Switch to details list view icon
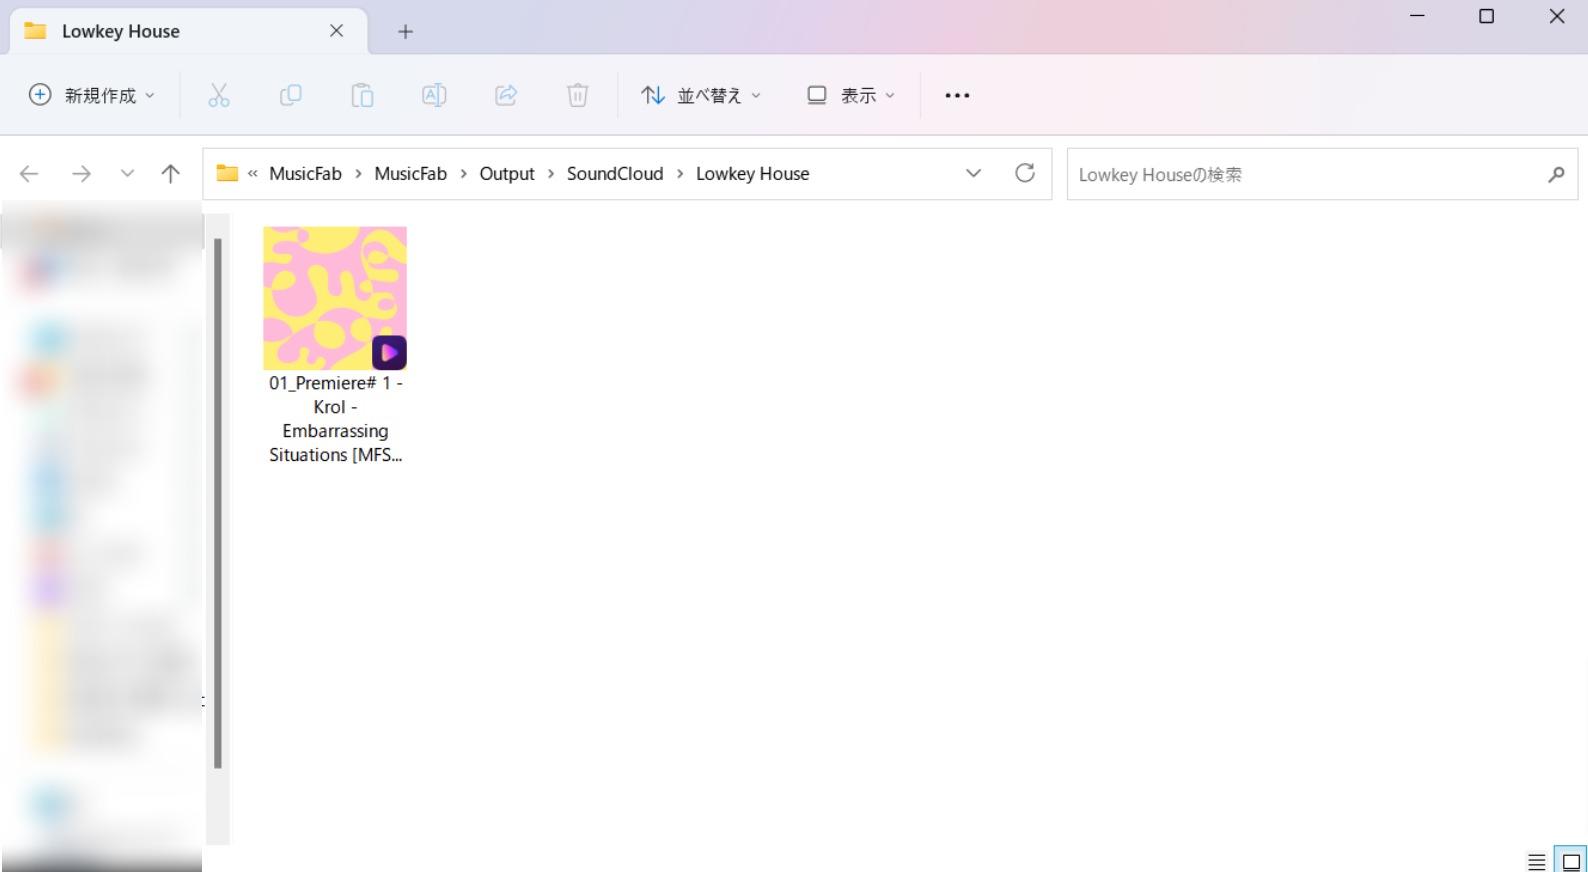 click(x=1537, y=861)
